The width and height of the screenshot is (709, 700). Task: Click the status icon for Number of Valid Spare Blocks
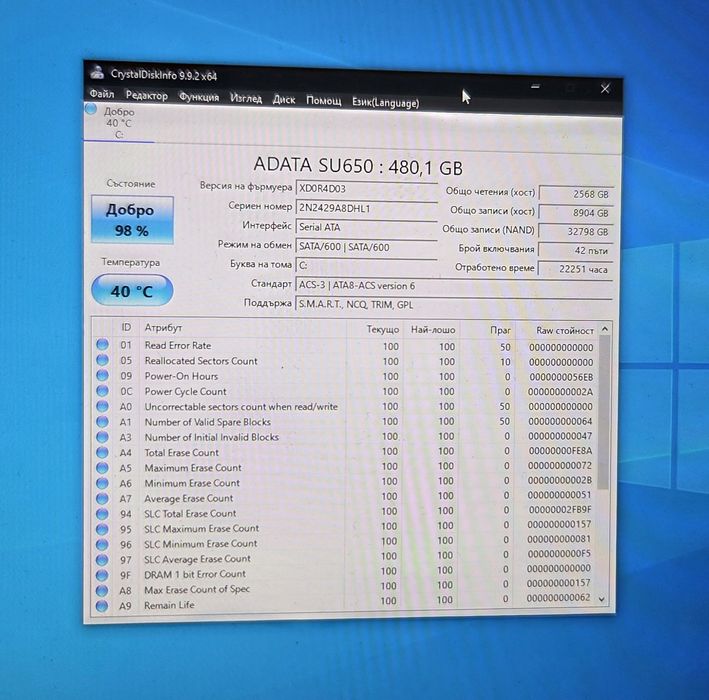click(x=103, y=421)
